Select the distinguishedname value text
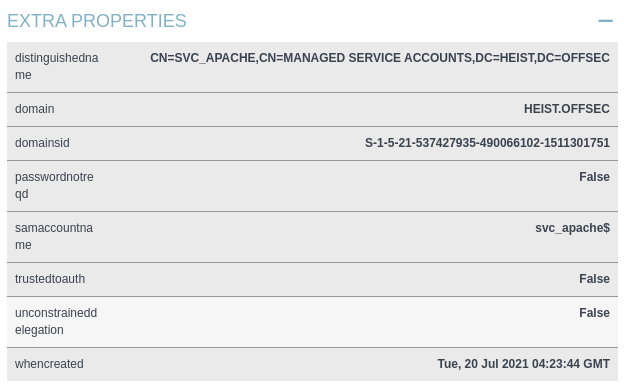Viewport: 624px width, 389px height. (x=380, y=58)
